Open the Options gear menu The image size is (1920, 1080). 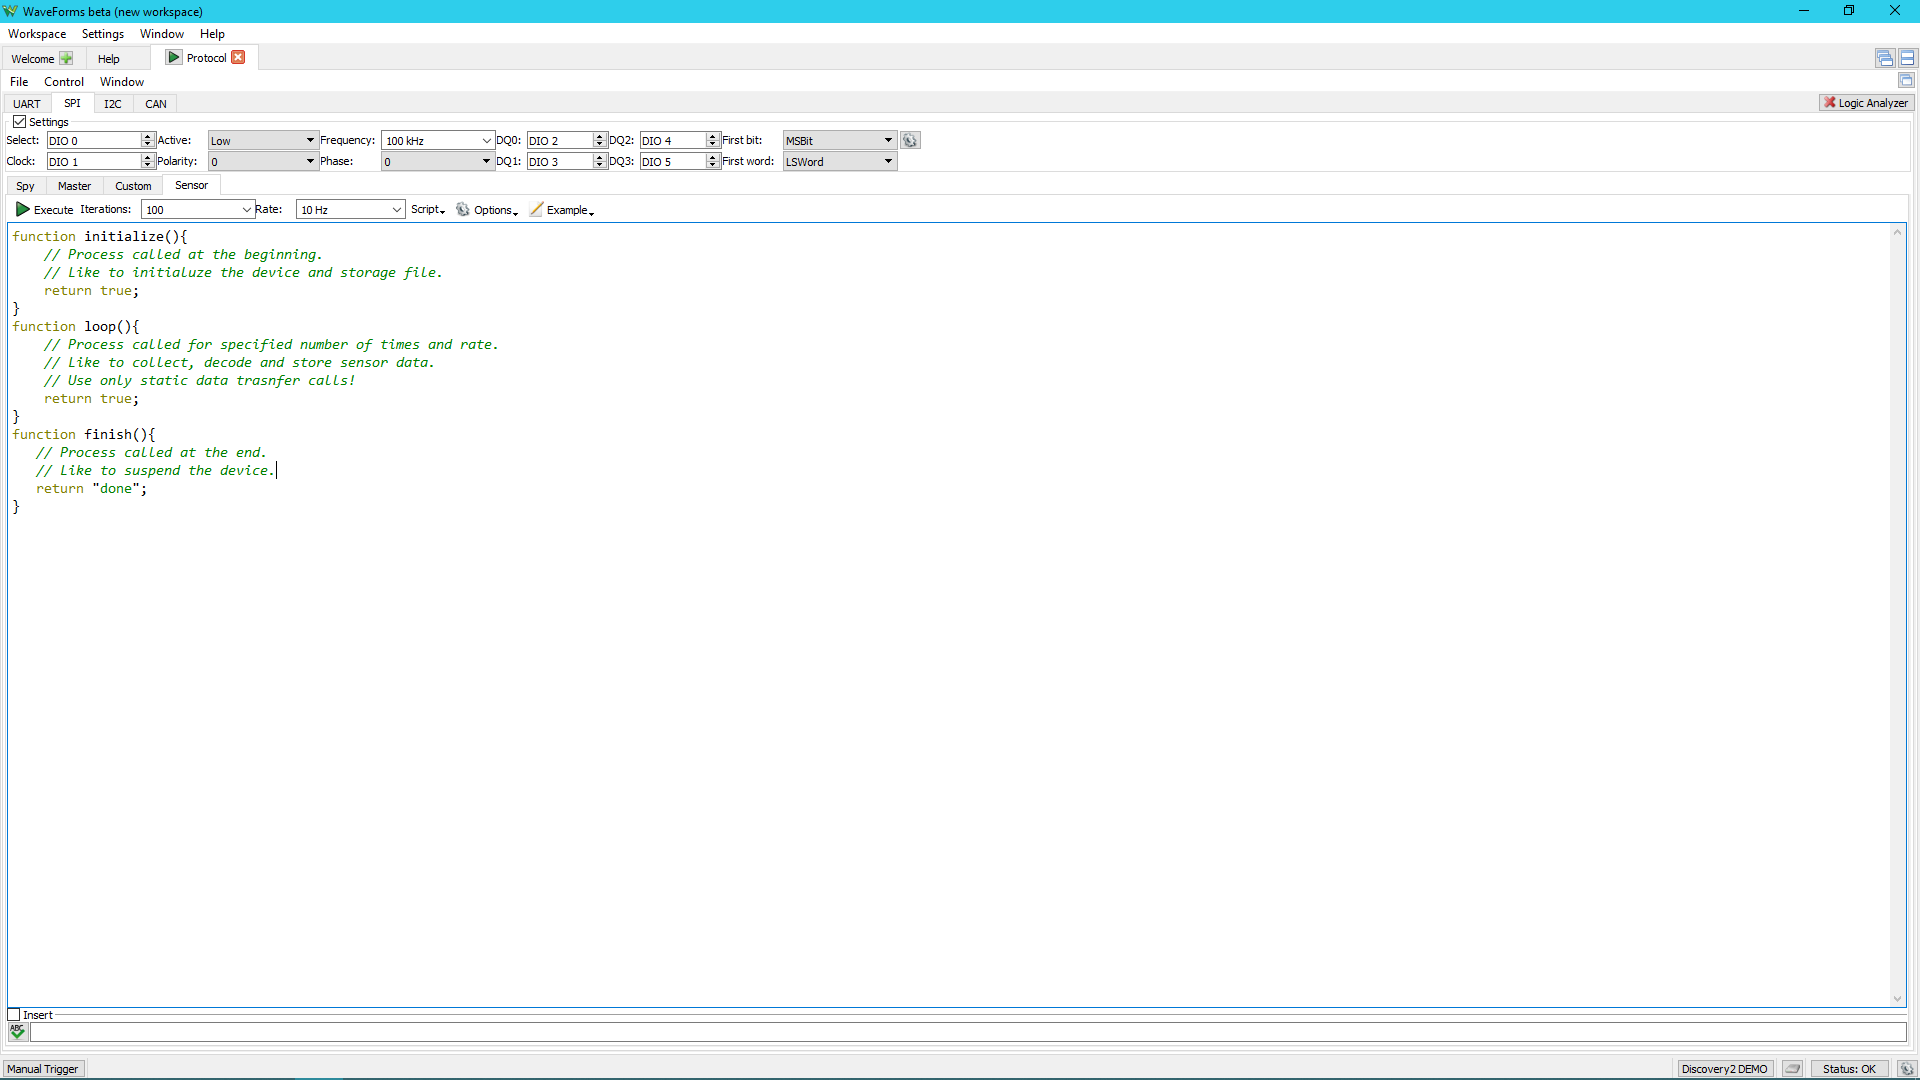(488, 210)
